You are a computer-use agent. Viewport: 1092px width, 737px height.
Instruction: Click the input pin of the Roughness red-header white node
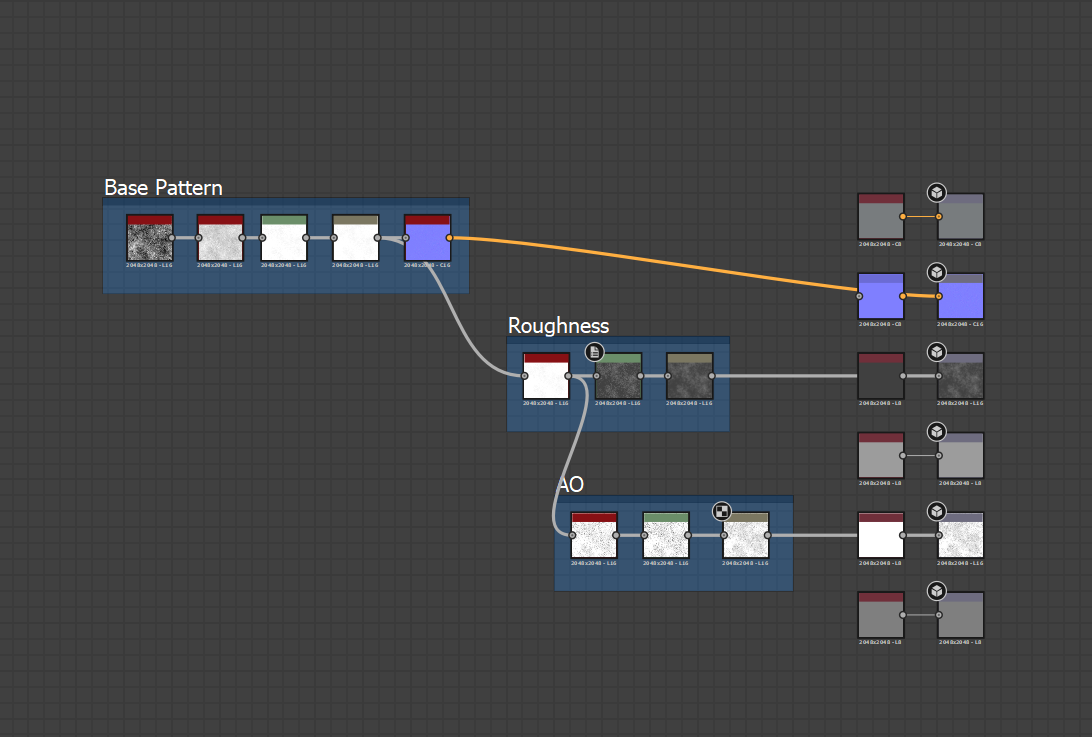524,375
